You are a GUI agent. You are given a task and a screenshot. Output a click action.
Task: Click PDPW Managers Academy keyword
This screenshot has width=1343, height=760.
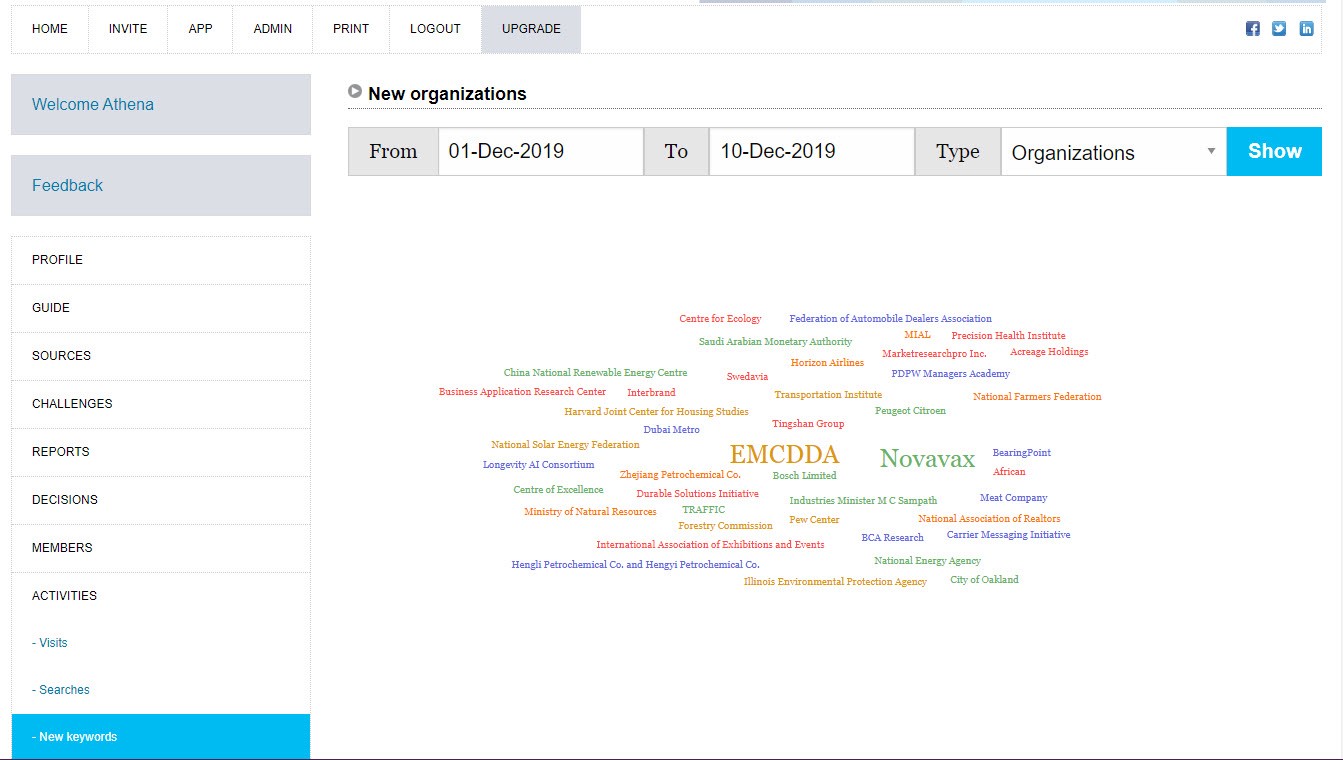tap(950, 374)
